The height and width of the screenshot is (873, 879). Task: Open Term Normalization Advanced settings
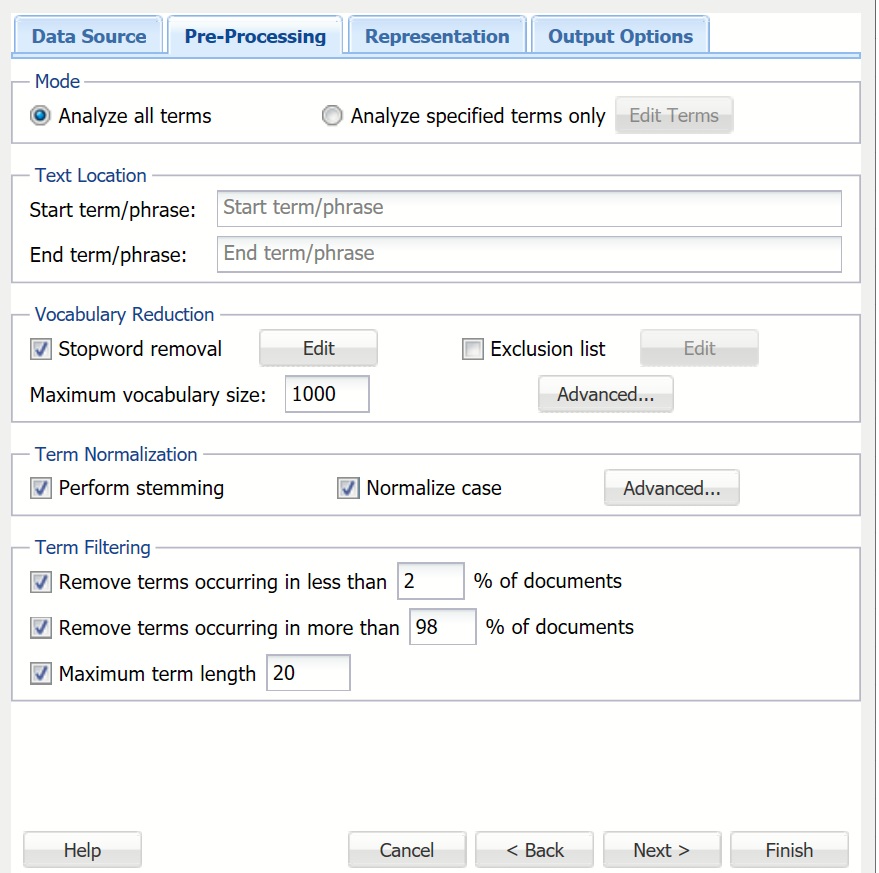click(671, 488)
